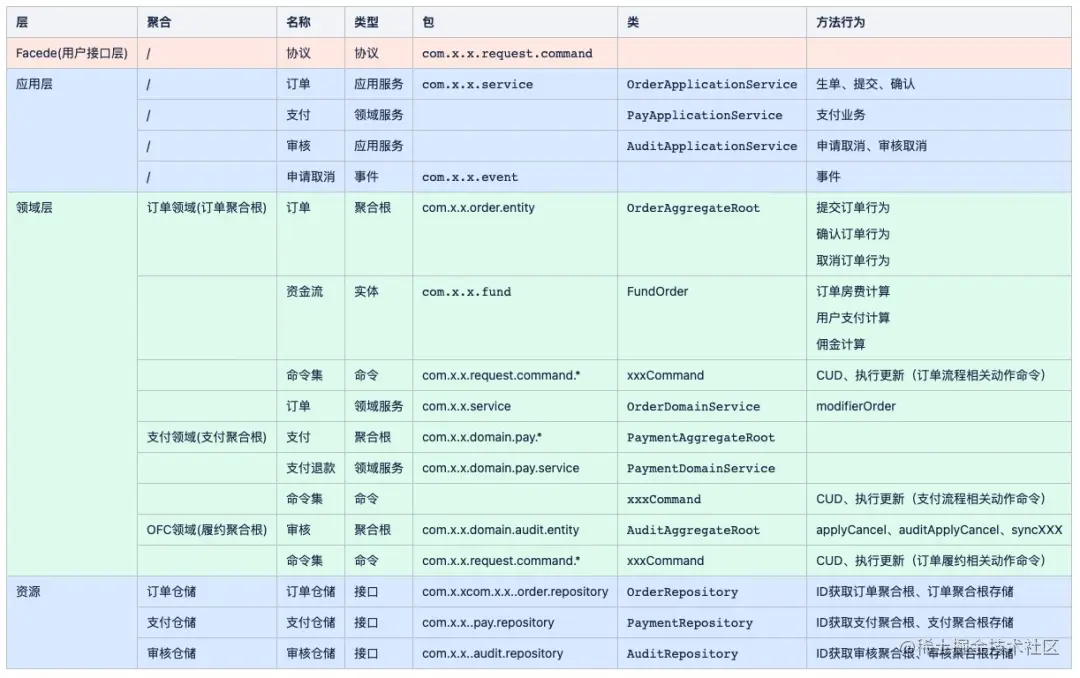This screenshot has height=678, width=1080.
Task: Select com.x.x.domain.pay.* package cell
Action: click(x=515, y=437)
